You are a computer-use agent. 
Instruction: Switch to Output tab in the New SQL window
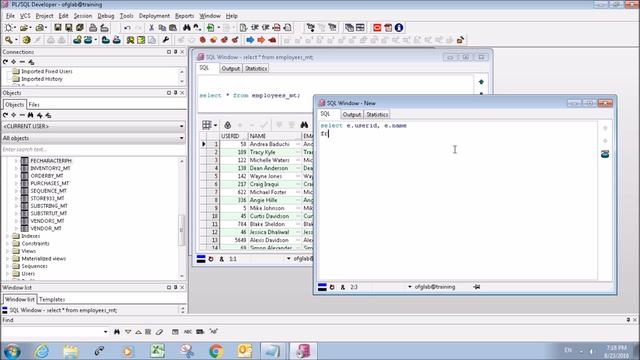click(x=351, y=115)
